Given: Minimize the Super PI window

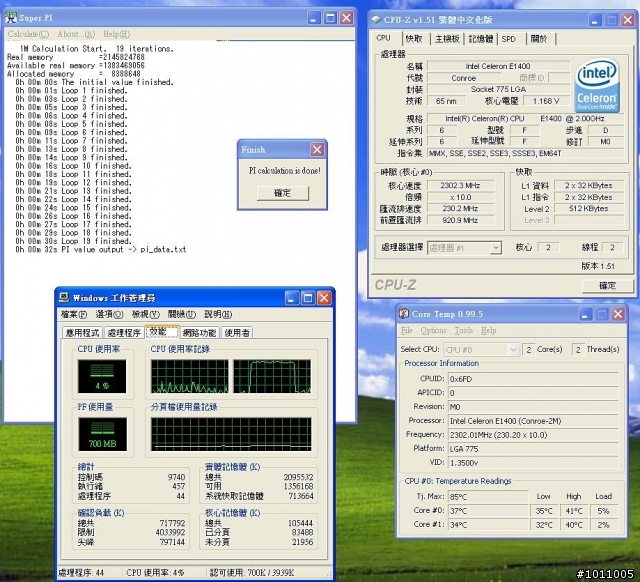Looking at the screenshot, I should click(x=314, y=18).
